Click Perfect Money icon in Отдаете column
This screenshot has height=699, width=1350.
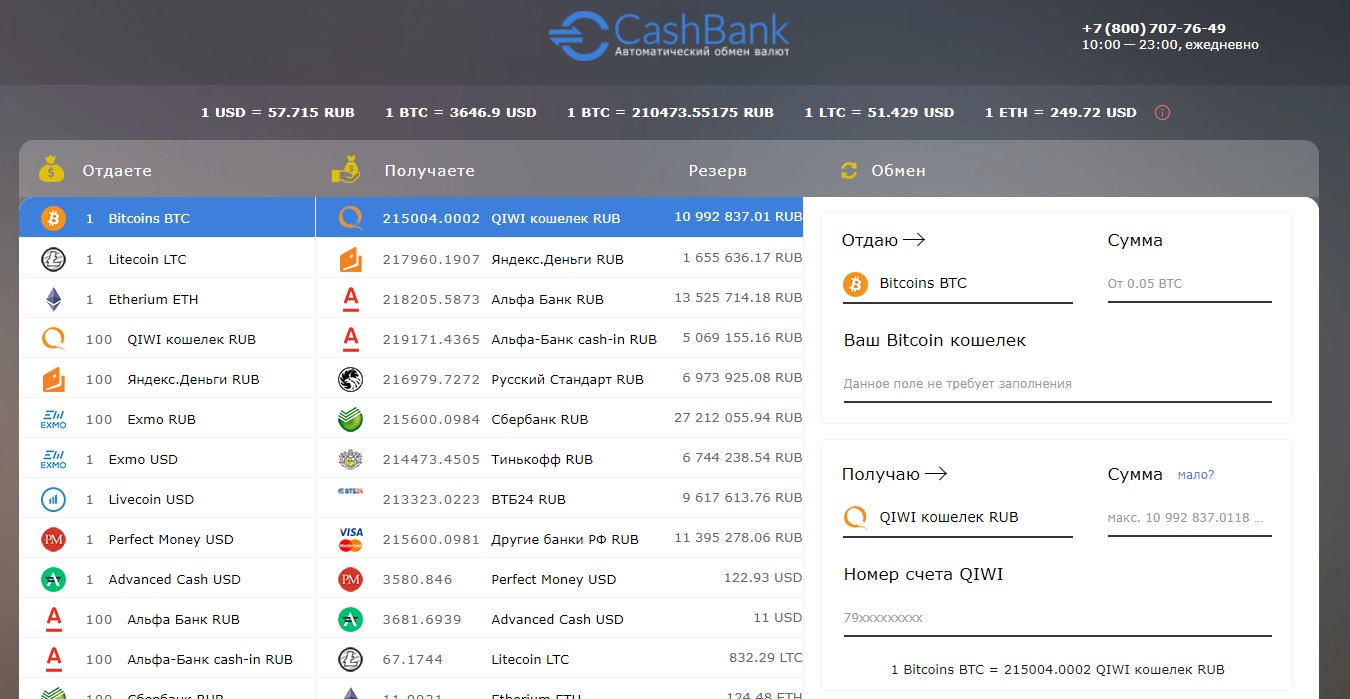tap(53, 539)
